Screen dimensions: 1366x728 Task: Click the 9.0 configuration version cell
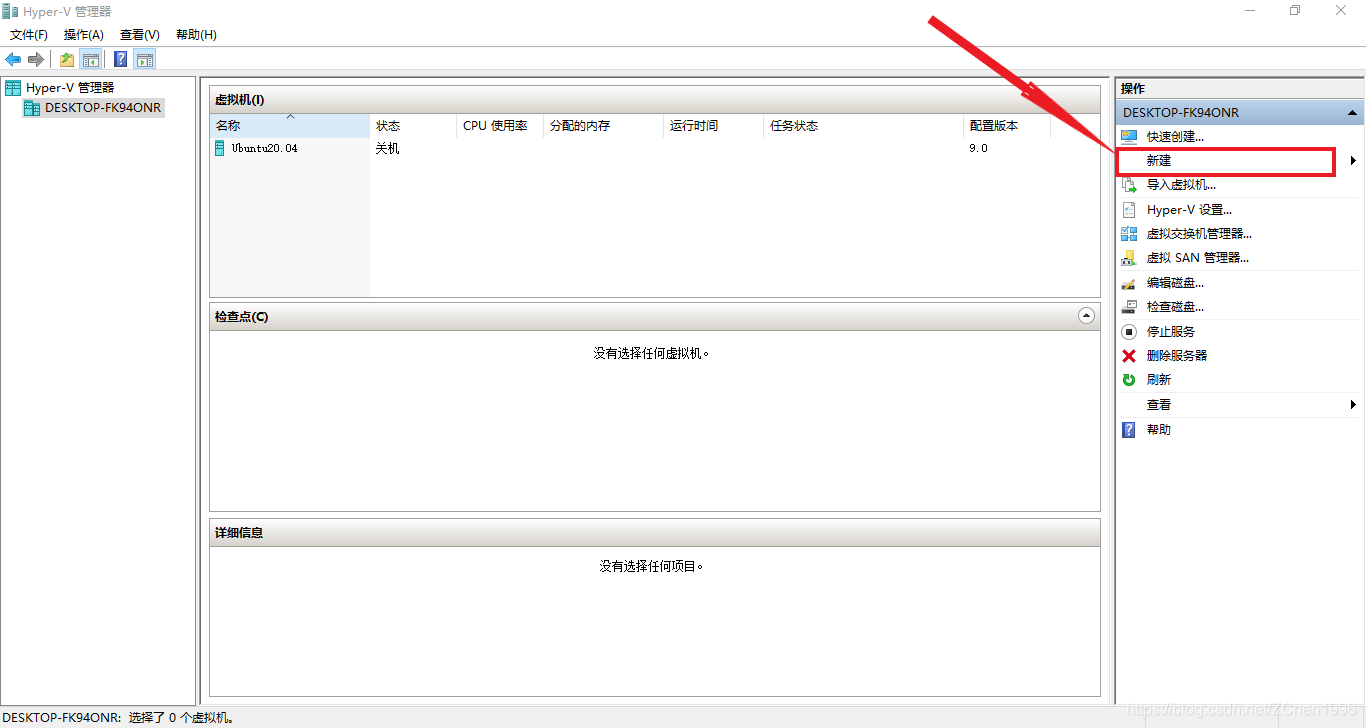pos(979,148)
